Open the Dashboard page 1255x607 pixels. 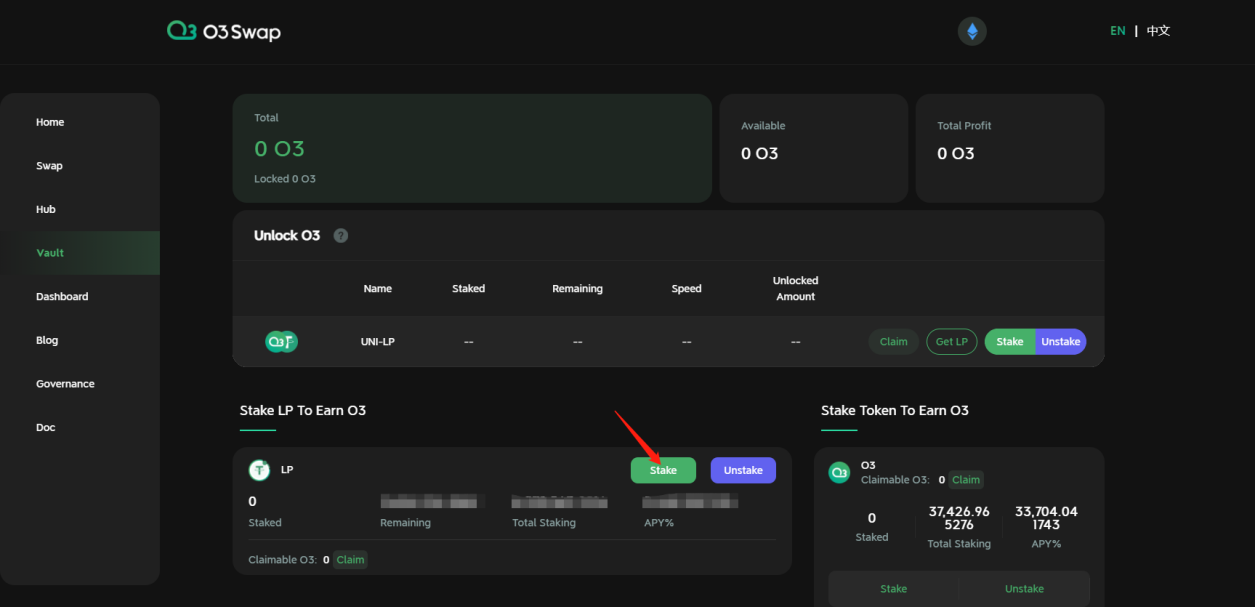point(62,297)
